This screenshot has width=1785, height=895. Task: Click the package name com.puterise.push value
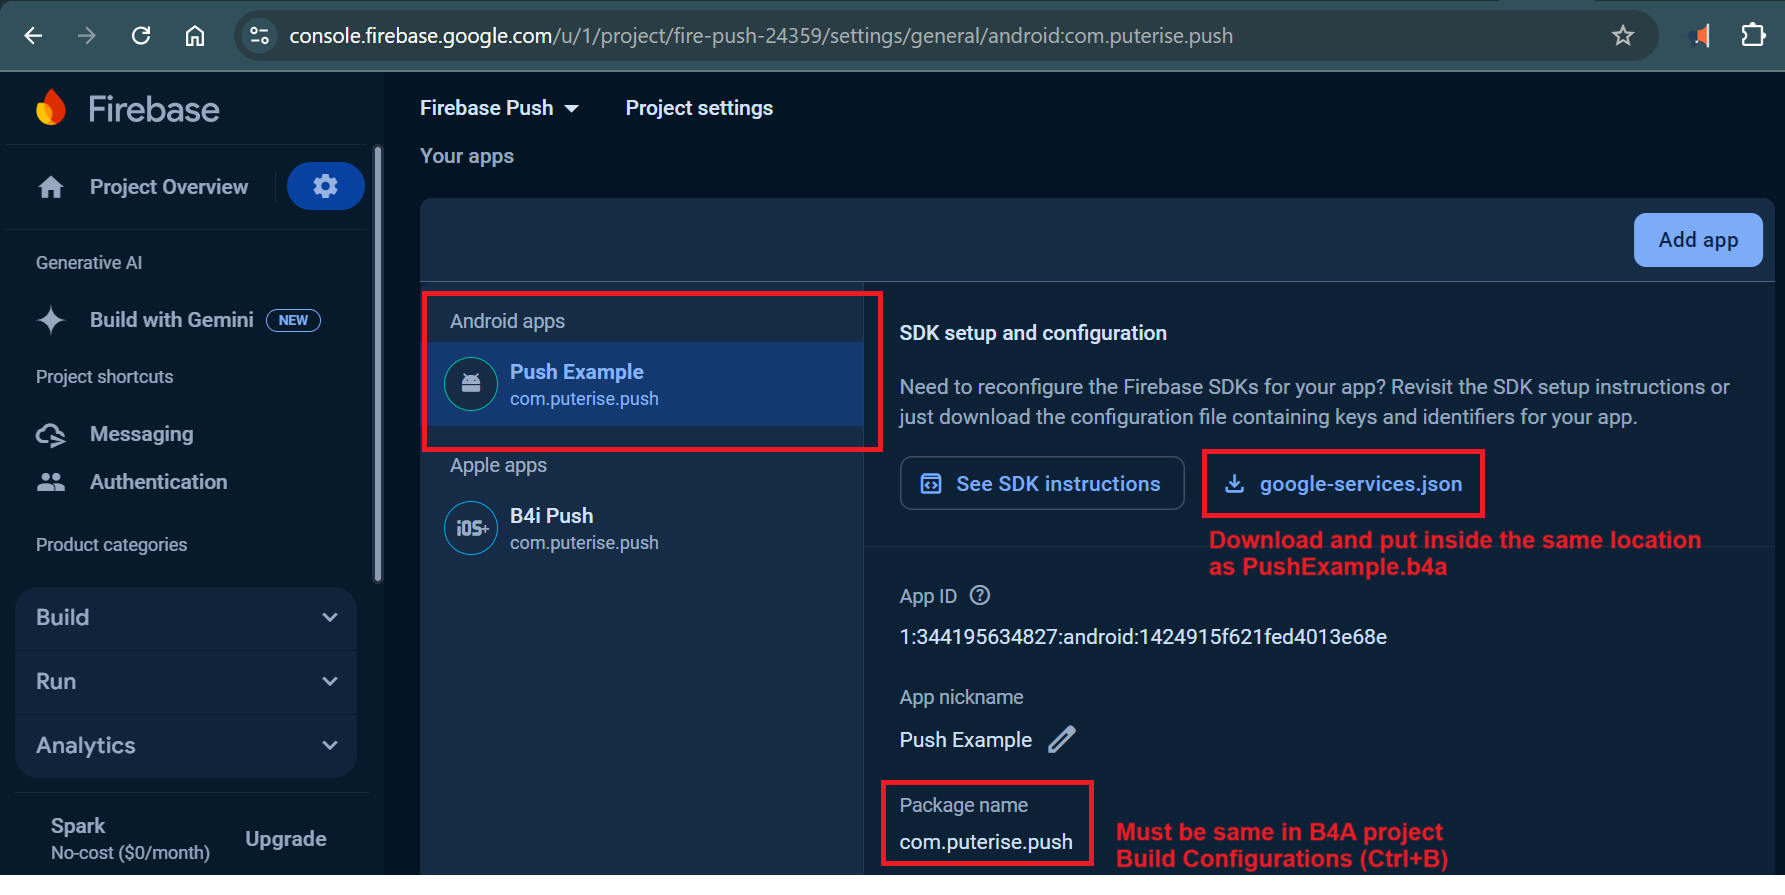click(986, 842)
